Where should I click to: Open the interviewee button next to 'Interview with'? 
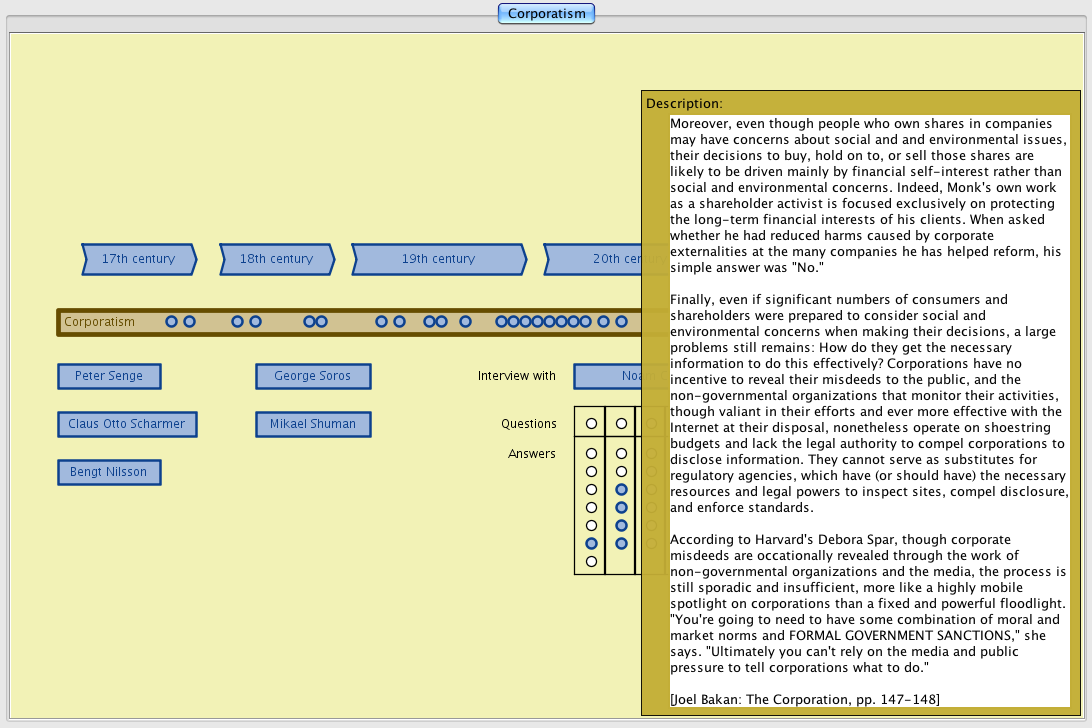click(x=607, y=376)
